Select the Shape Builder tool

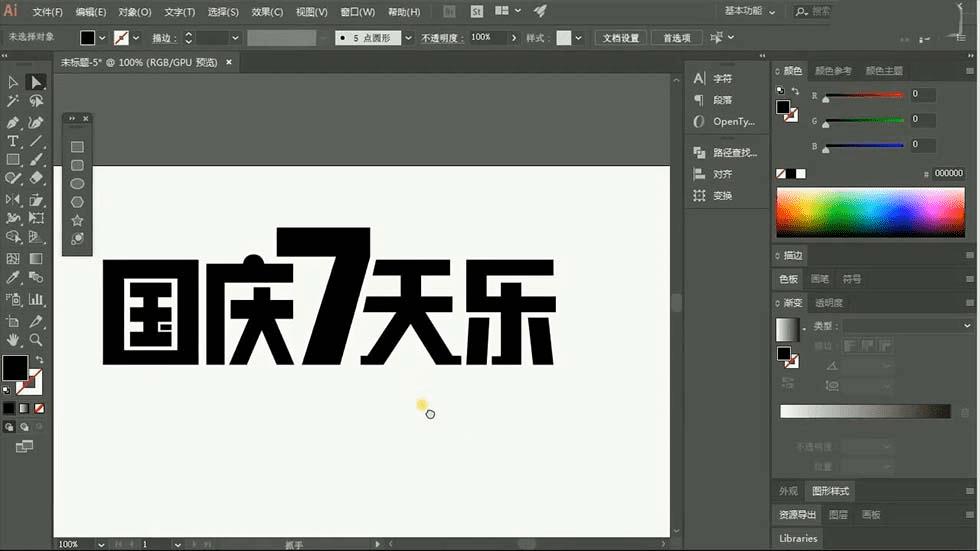(x=12, y=237)
